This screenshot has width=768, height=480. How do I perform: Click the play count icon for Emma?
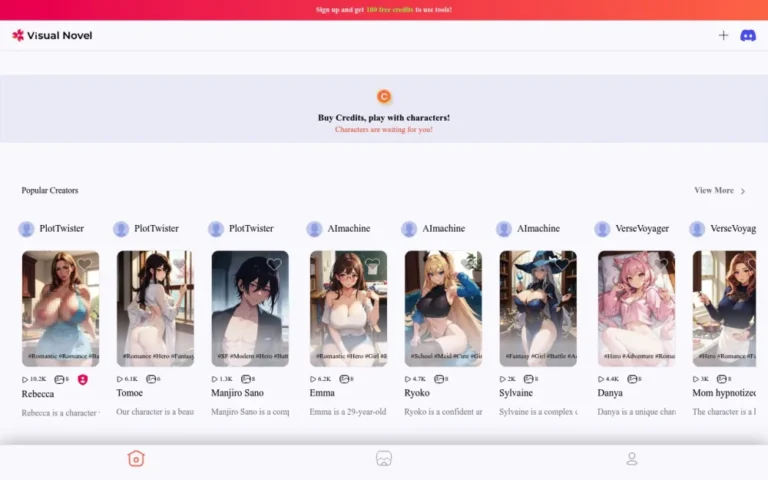[x=313, y=379]
